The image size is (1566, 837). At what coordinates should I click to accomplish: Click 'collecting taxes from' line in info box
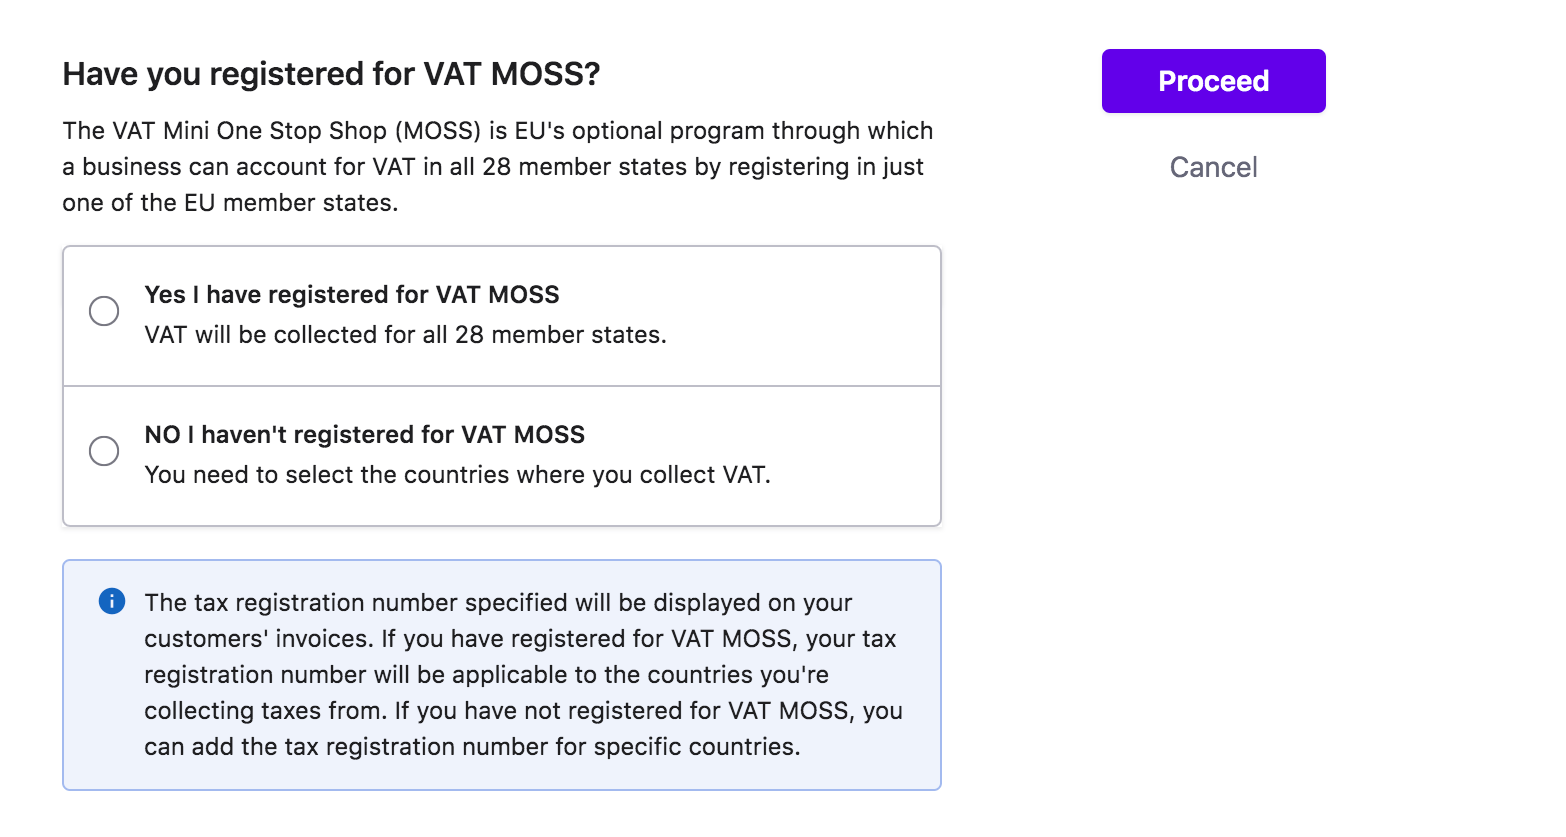click(x=523, y=711)
